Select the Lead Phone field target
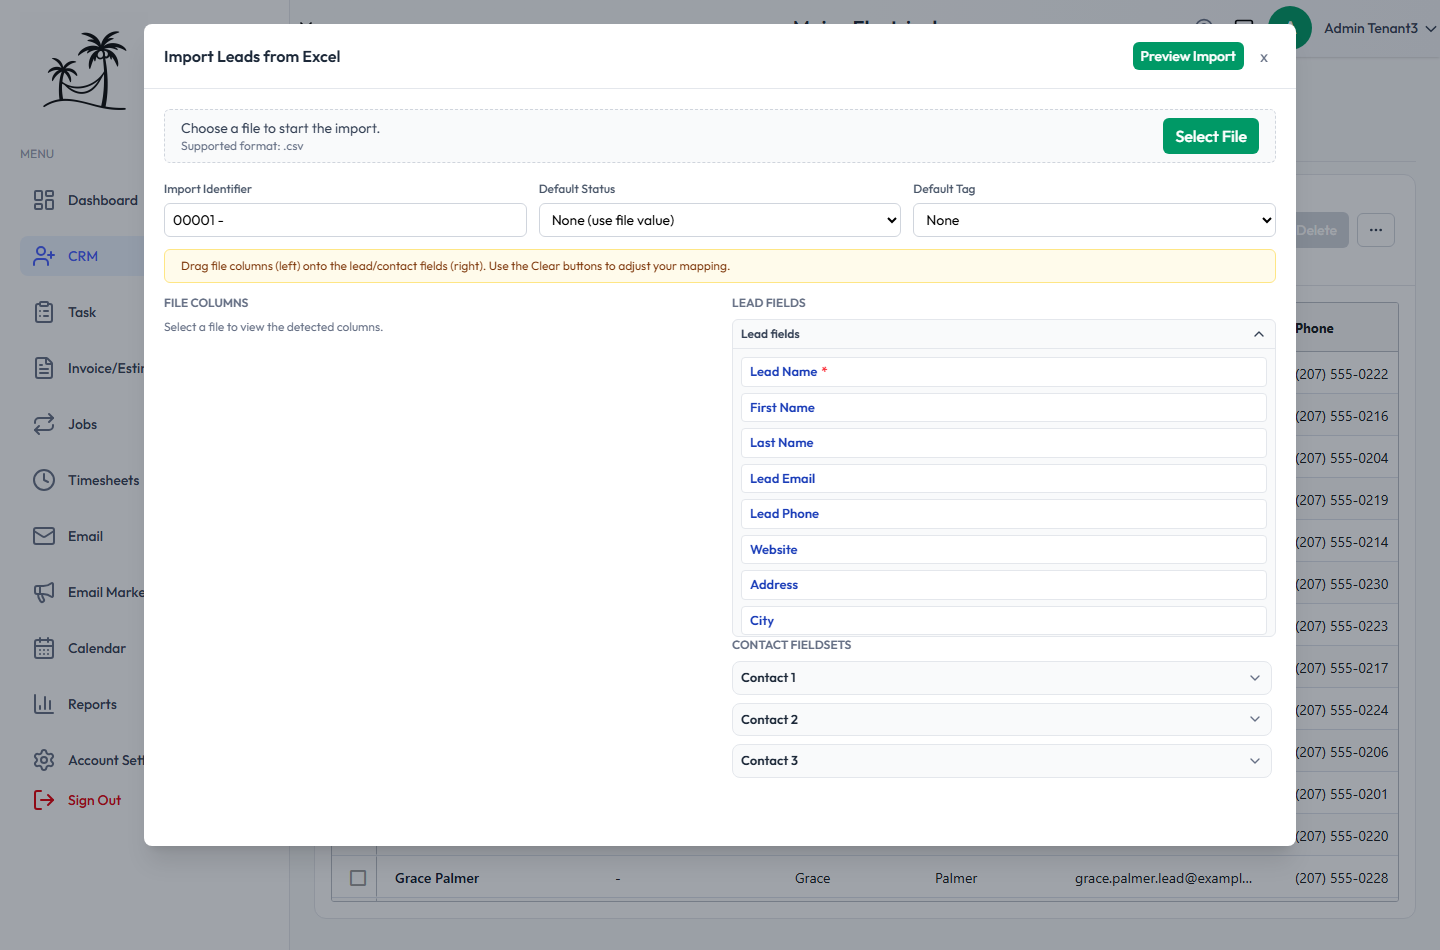This screenshot has width=1440, height=950. point(1004,514)
